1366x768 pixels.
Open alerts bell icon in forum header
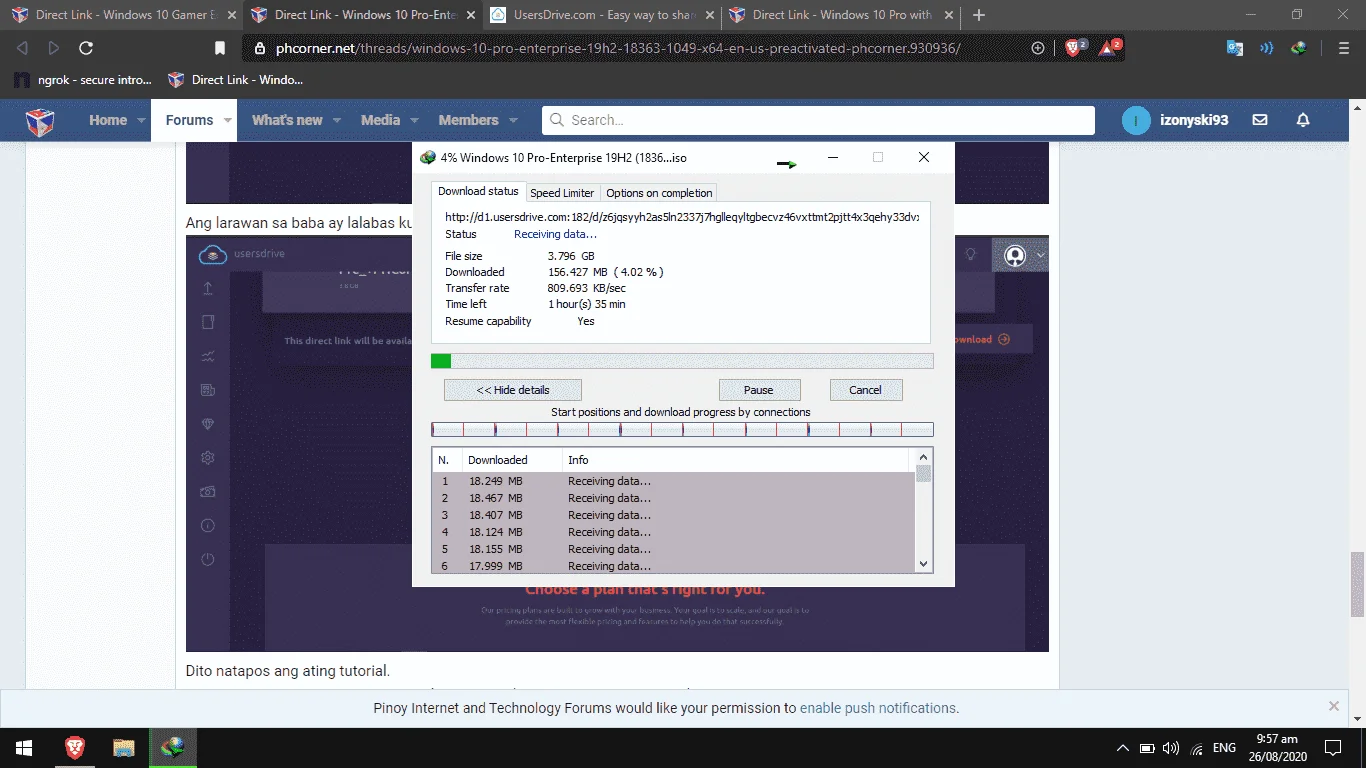pyautogui.click(x=1303, y=120)
